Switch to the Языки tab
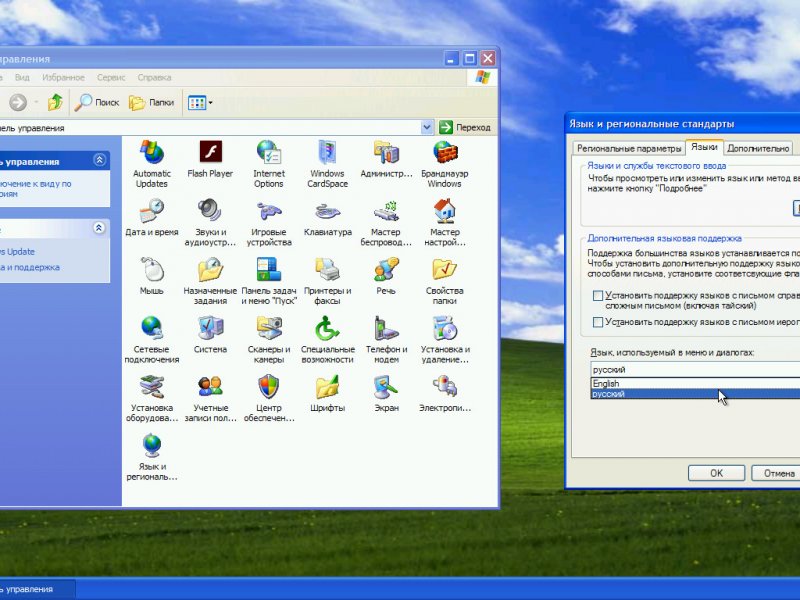The height and width of the screenshot is (600, 800). (704, 147)
